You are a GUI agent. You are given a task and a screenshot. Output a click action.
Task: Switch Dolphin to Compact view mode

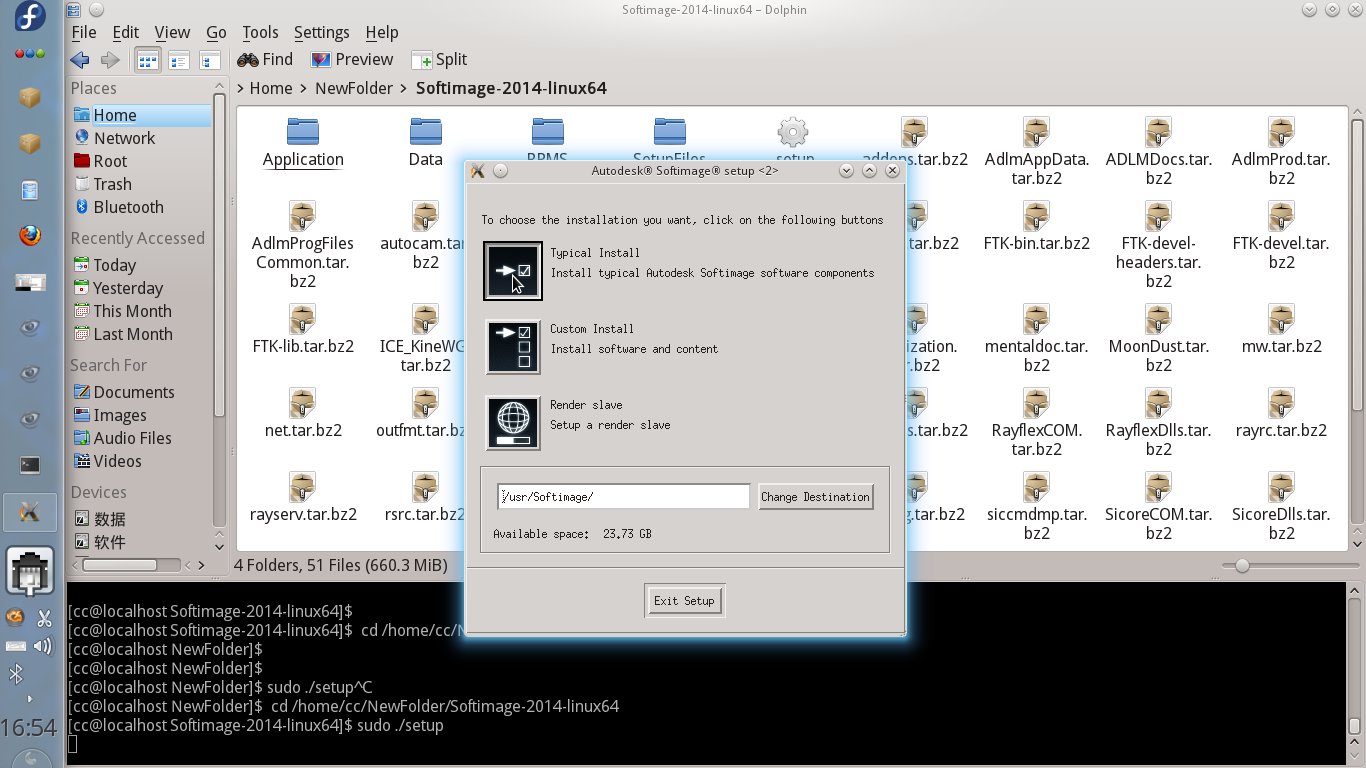click(x=179, y=60)
